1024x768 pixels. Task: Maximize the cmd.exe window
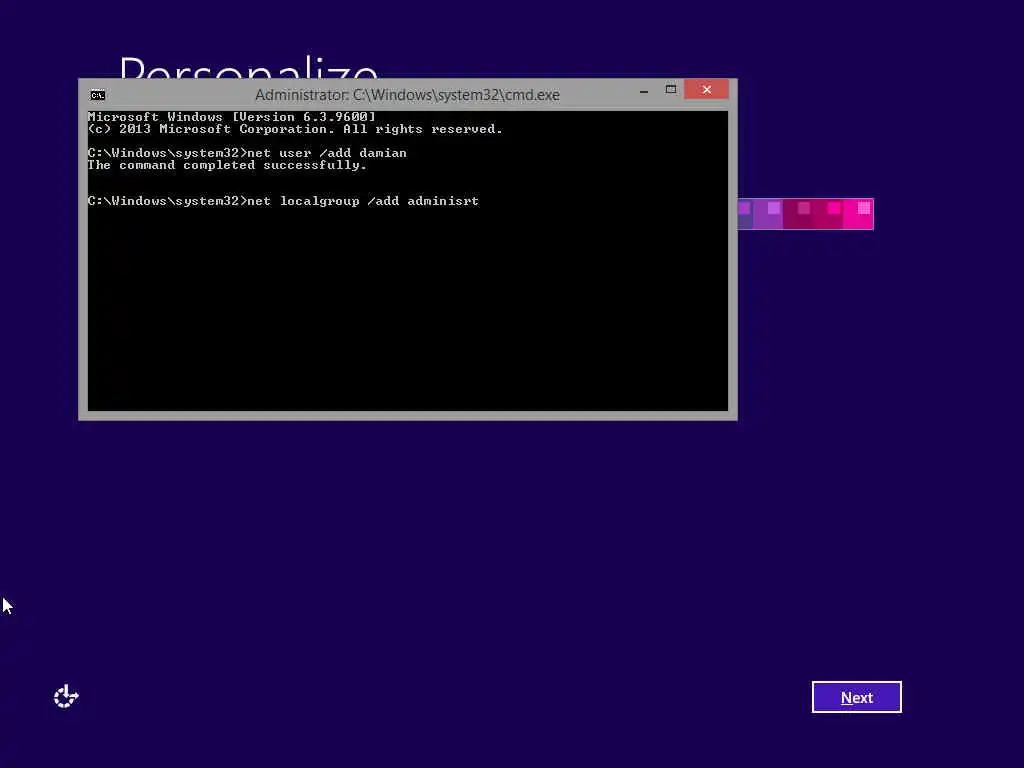click(x=671, y=89)
